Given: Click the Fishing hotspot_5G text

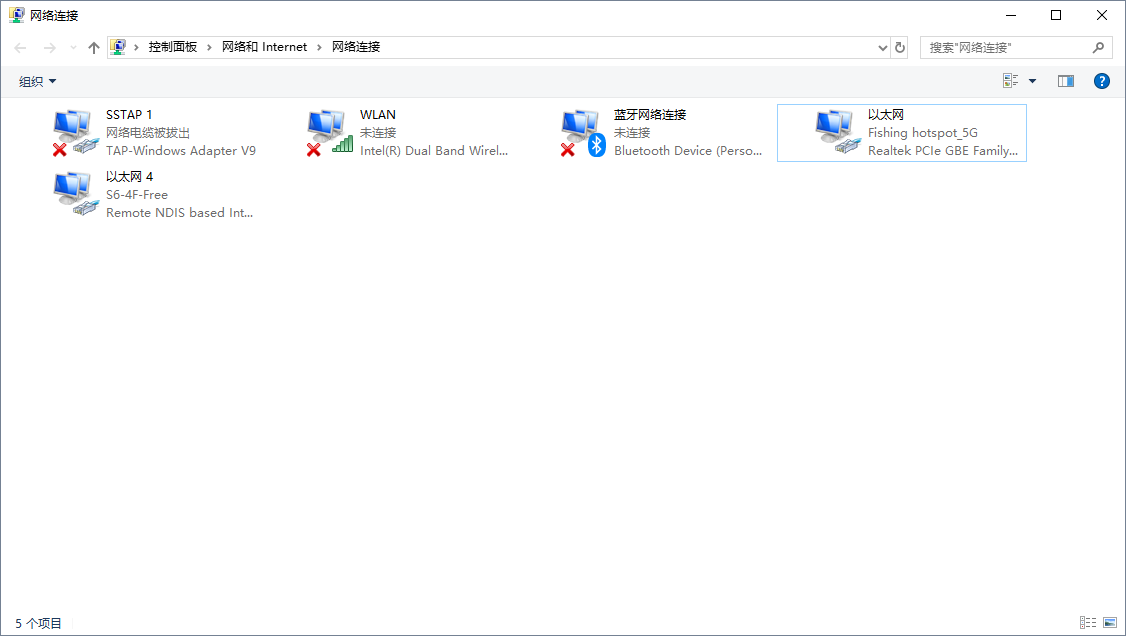Looking at the screenshot, I should (923, 133).
